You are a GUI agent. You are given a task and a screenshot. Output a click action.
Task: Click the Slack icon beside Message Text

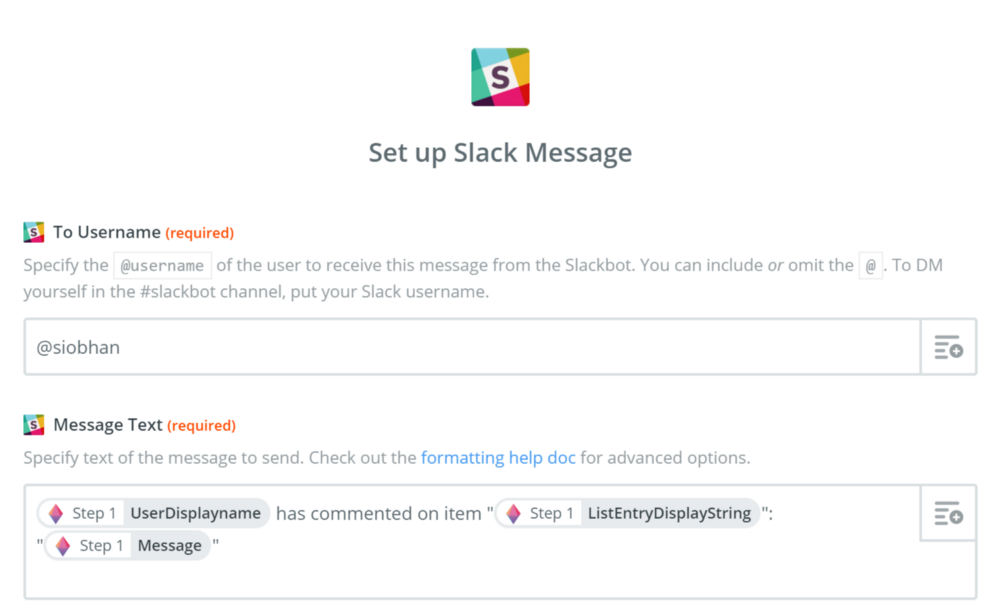tap(34, 425)
